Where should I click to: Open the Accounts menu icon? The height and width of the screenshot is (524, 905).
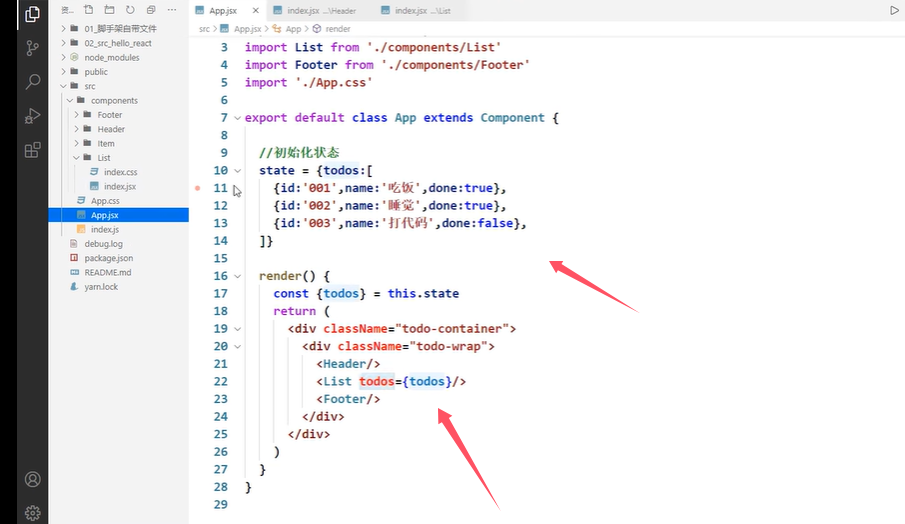[x=33, y=480]
